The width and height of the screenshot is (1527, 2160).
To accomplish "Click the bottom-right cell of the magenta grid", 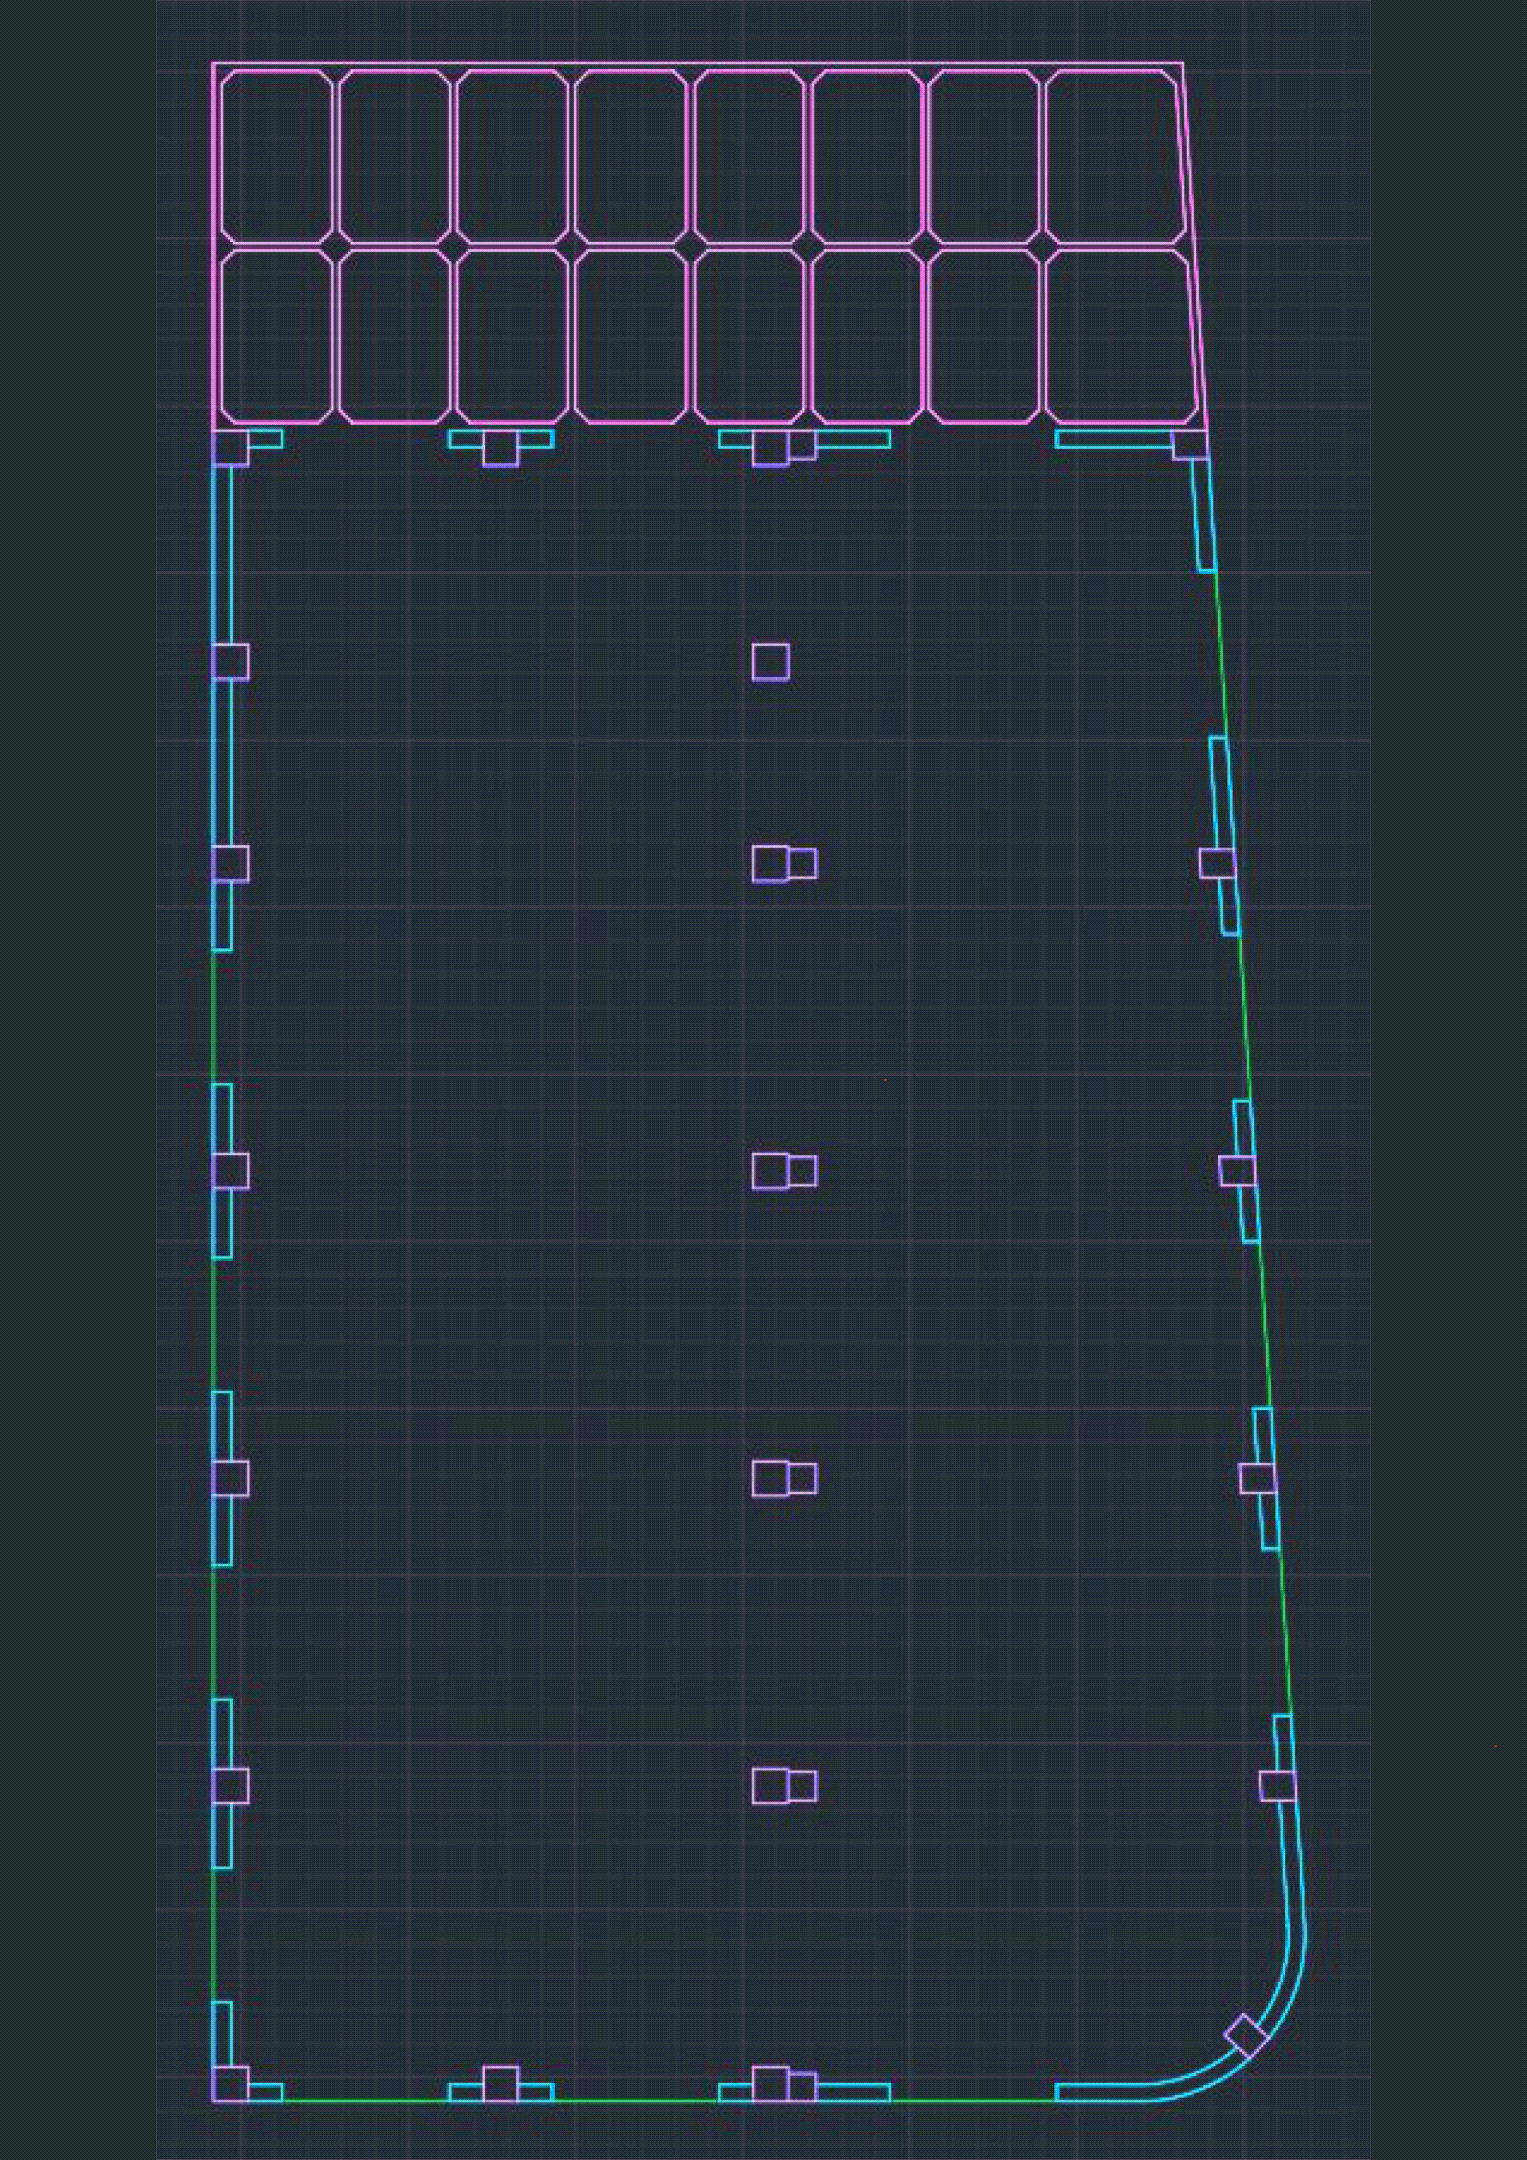I will (1120, 336).
